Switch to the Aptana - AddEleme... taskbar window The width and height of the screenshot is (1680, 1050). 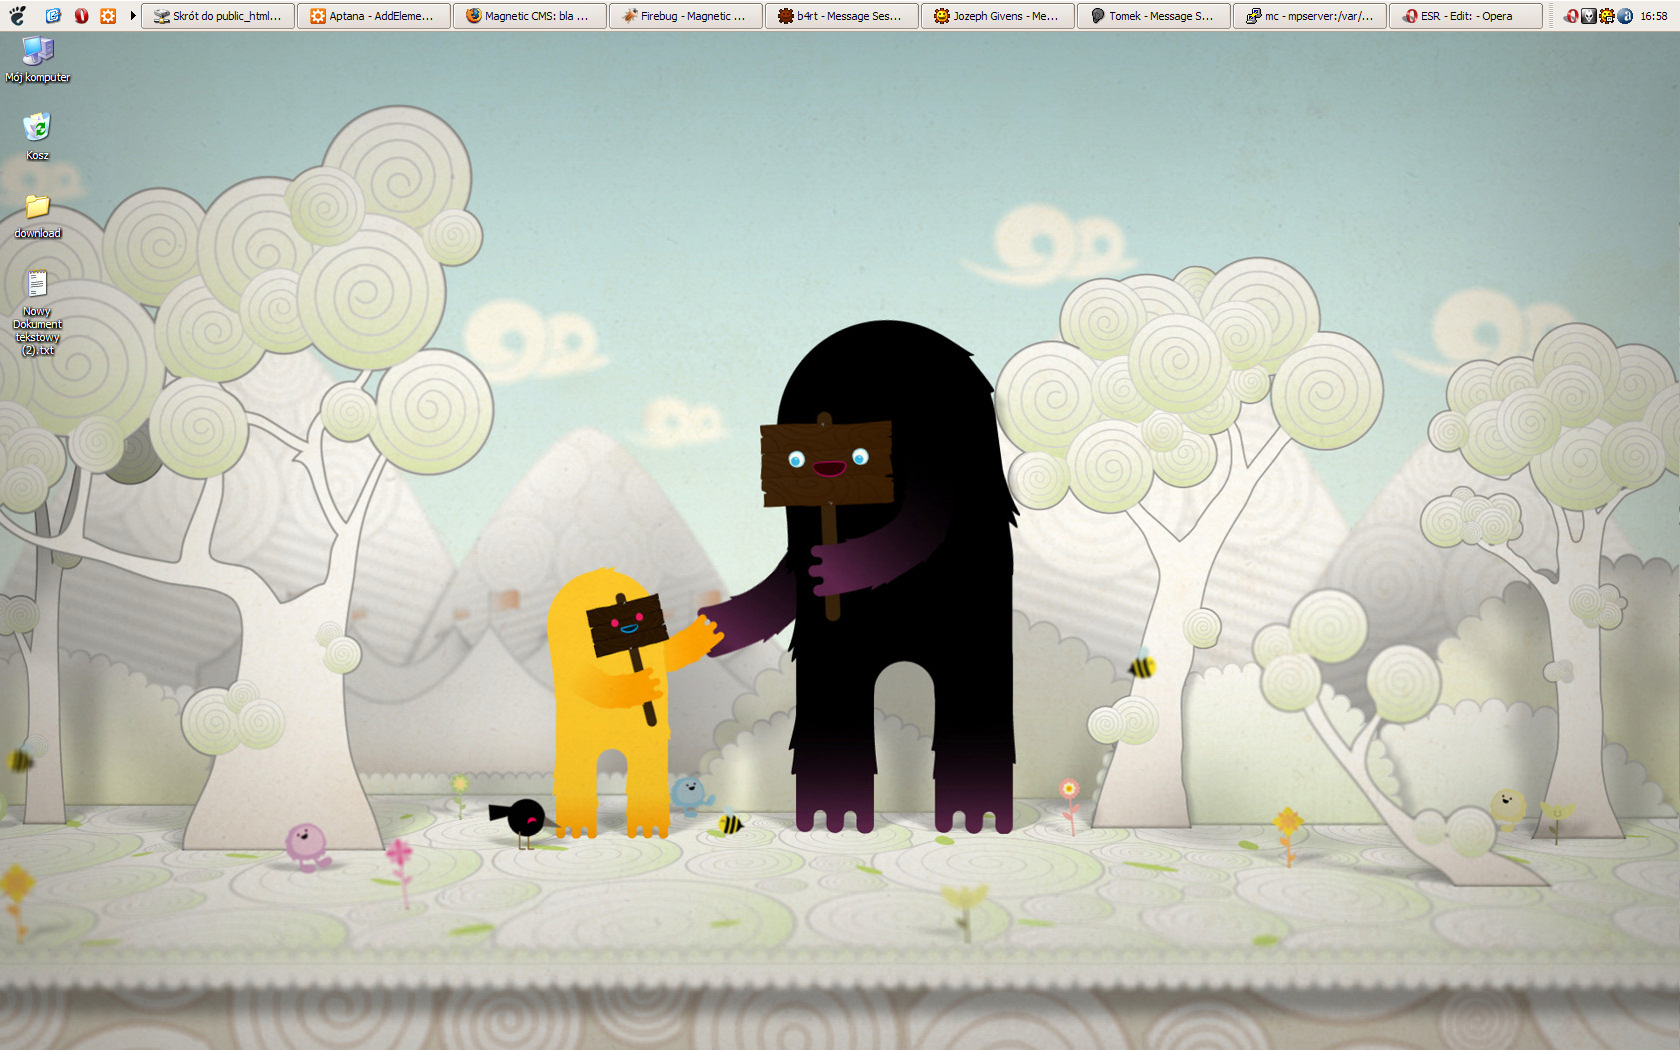(x=374, y=16)
